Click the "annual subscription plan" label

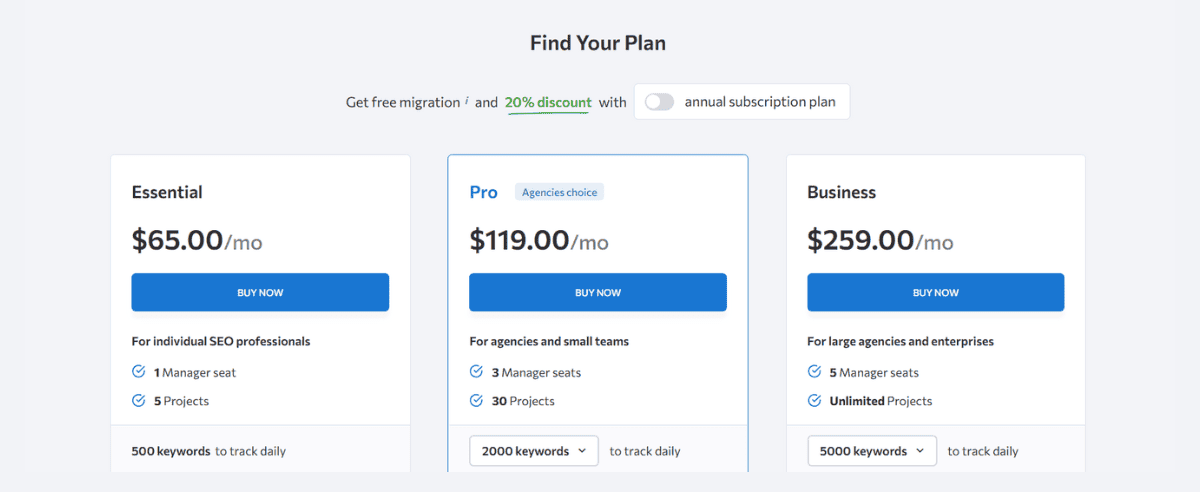pyautogui.click(x=760, y=102)
